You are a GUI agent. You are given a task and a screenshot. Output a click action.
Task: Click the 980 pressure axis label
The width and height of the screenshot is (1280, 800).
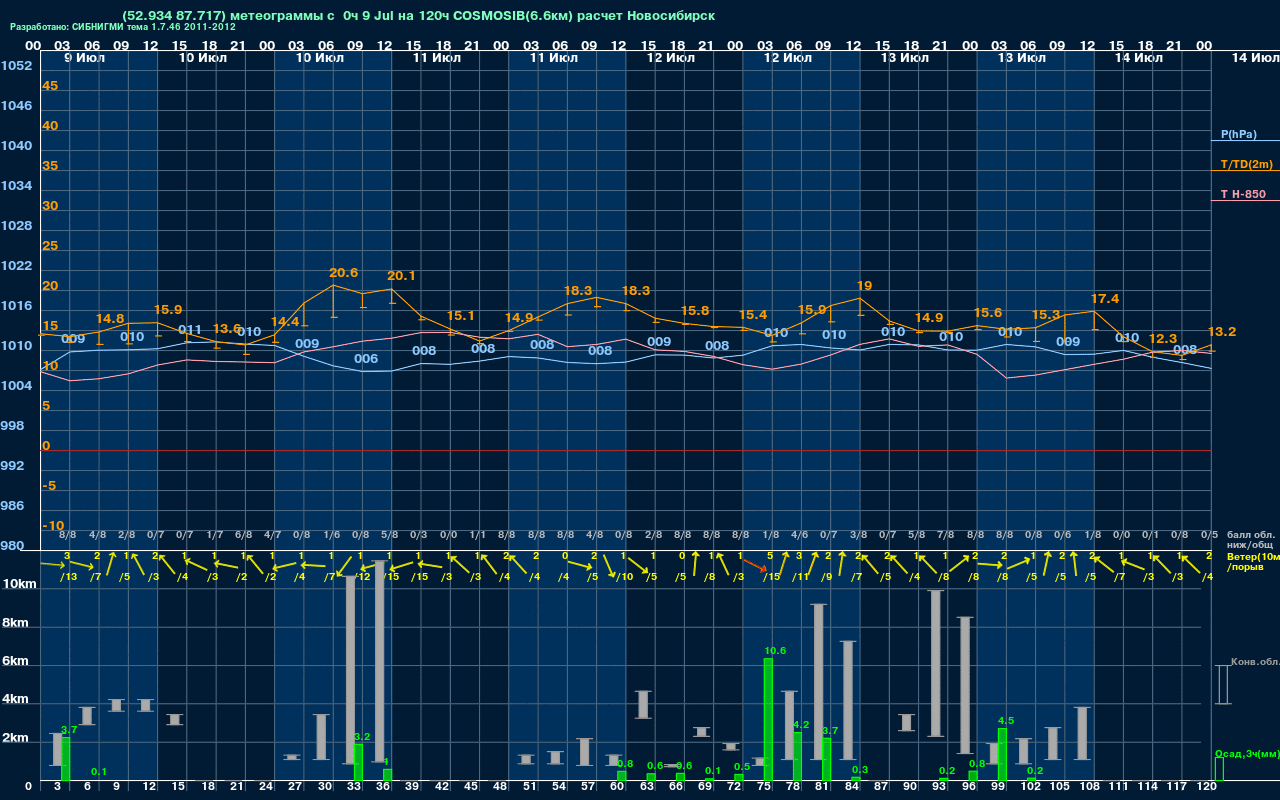pos(12,546)
